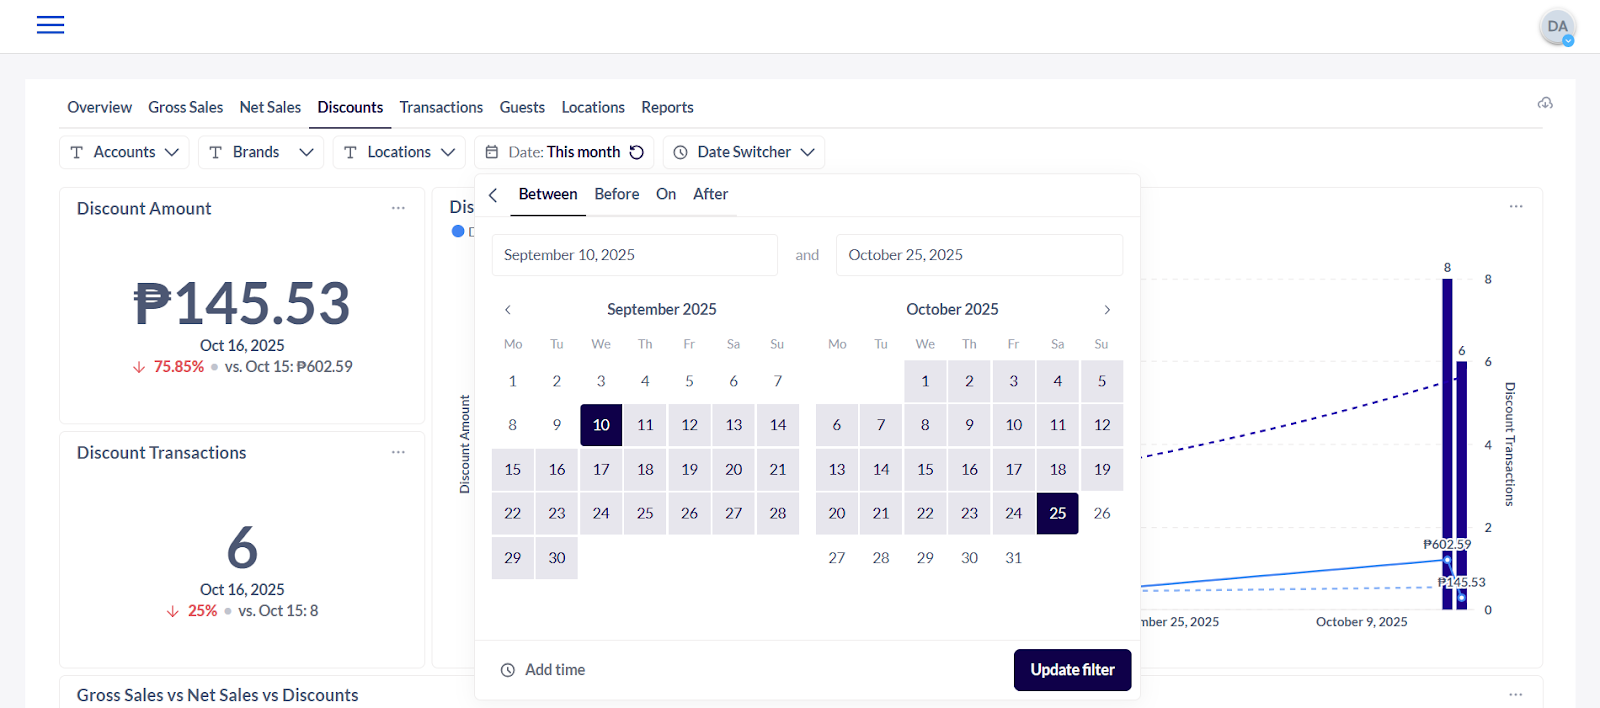
Task: Go to previous month in calendar
Action: (508, 310)
